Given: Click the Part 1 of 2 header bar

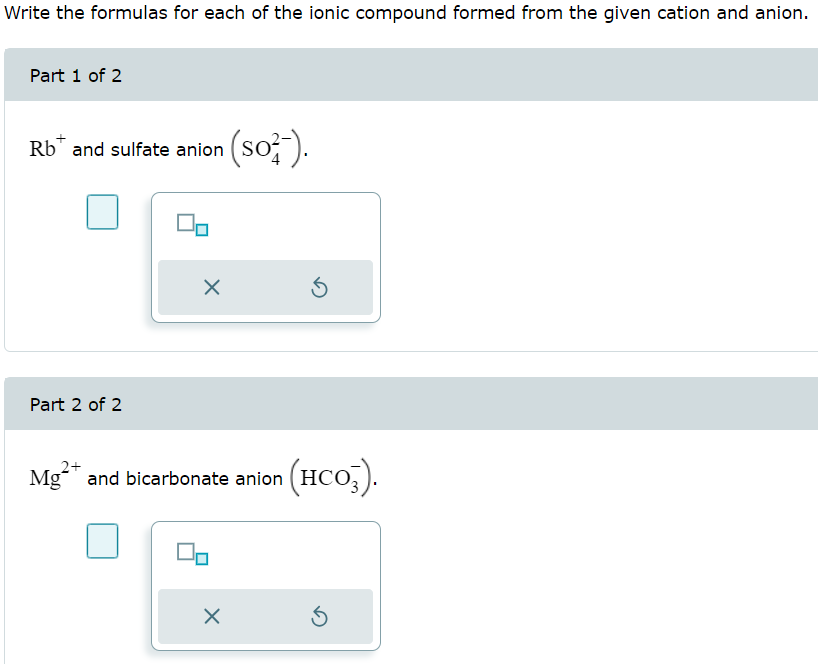Looking at the screenshot, I should pos(400,75).
